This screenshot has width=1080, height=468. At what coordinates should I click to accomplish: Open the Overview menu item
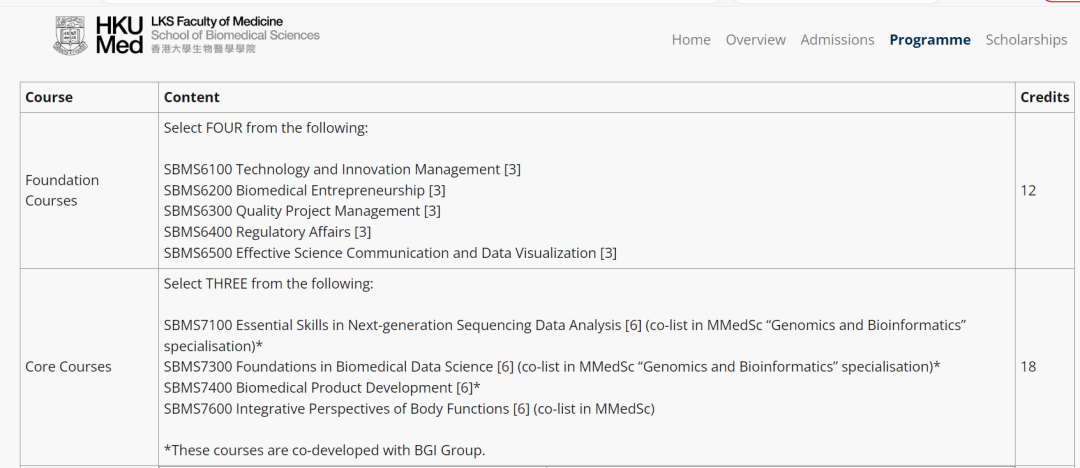point(756,40)
